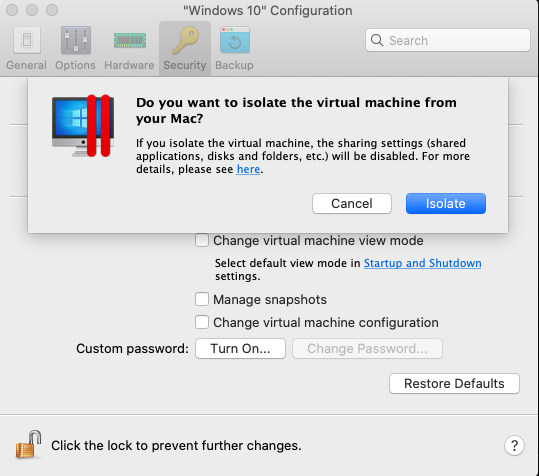The height and width of the screenshot is (476, 539).
Task: Select the Hardware memory chip icon
Action: coord(130,40)
